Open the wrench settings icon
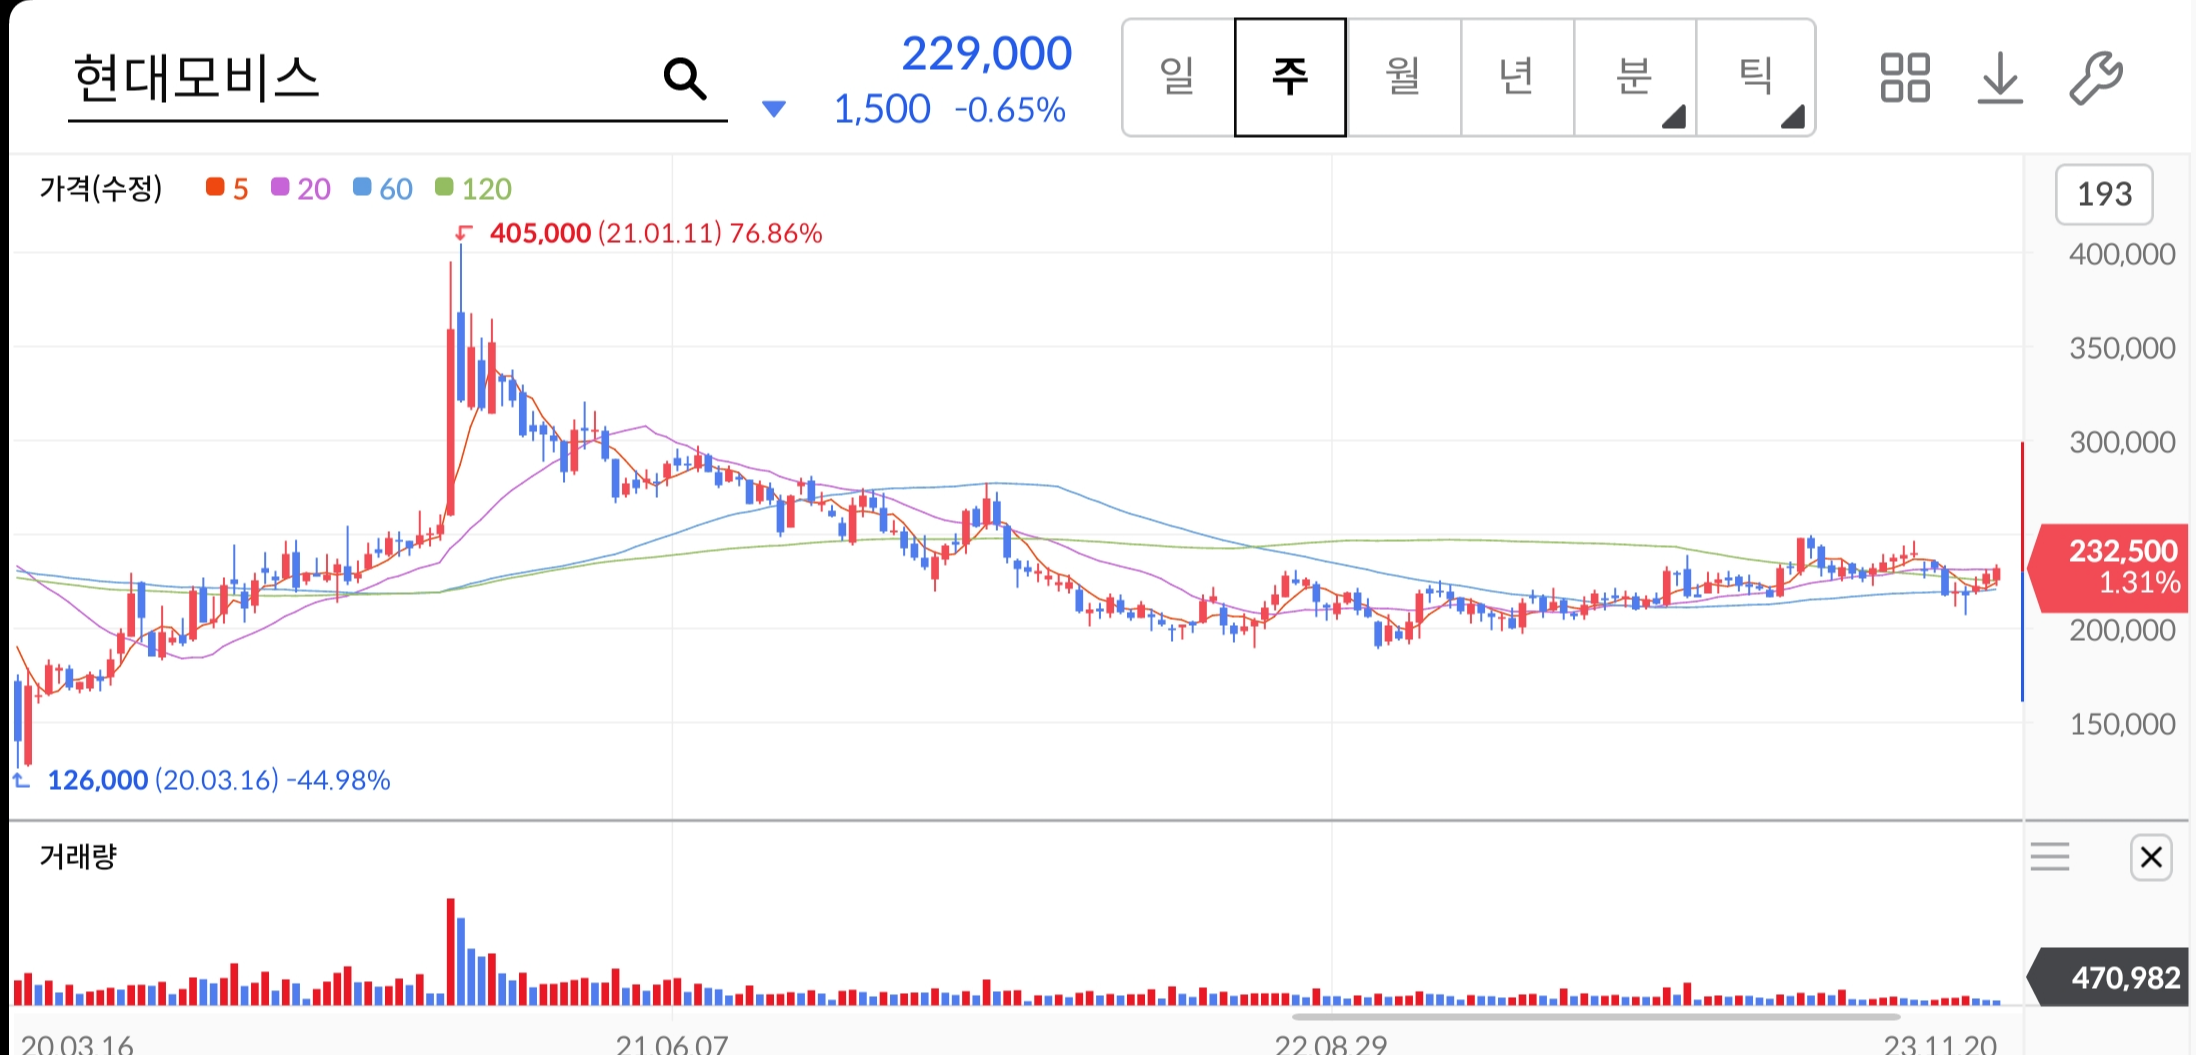Image resolution: width=2196 pixels, height=1055 pixels. point(2095,78)
